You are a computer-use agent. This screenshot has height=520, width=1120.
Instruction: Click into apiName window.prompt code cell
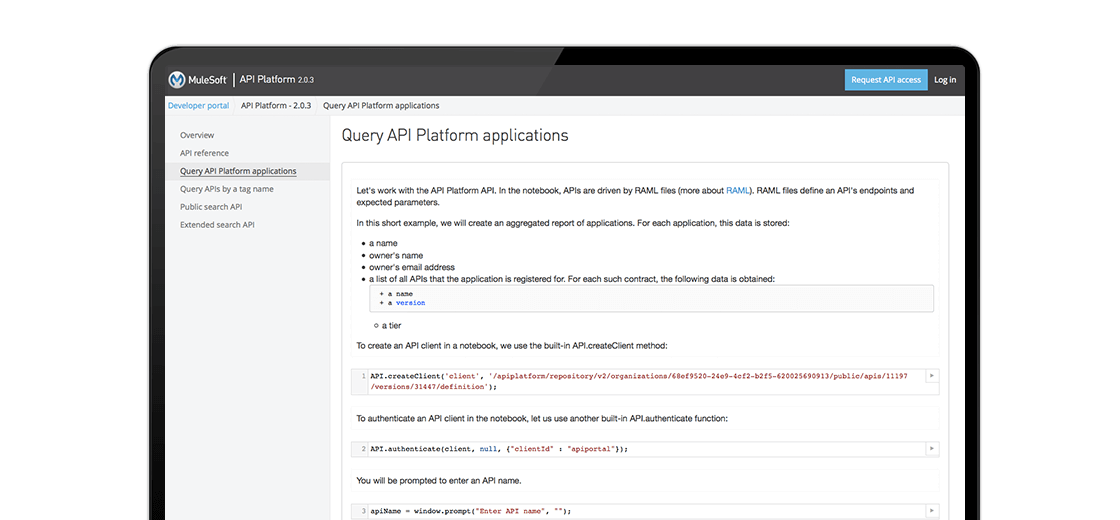click(x=646, y=511)
